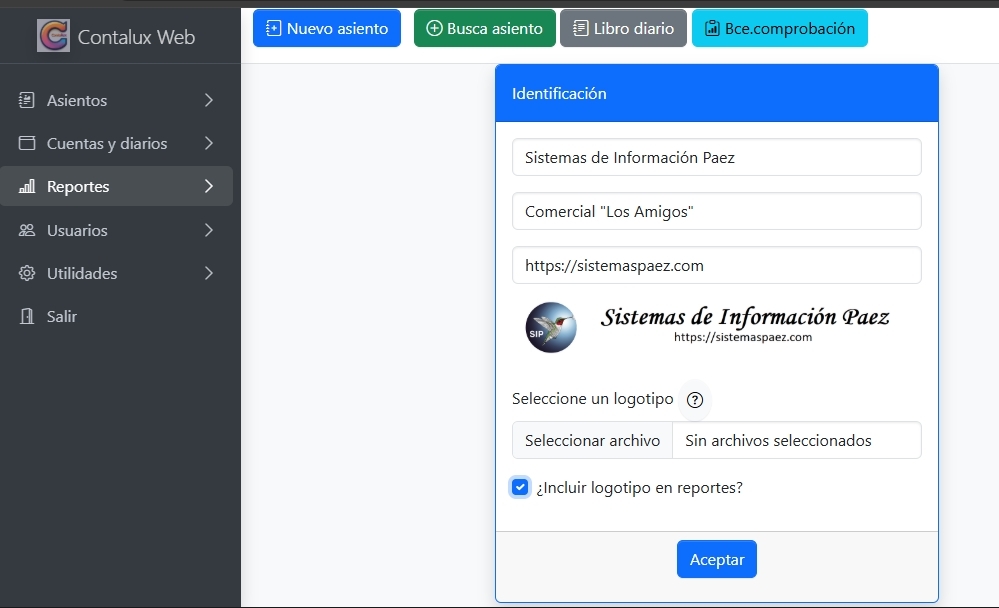
Task: Click the Salir door icon
Action: 27,316
